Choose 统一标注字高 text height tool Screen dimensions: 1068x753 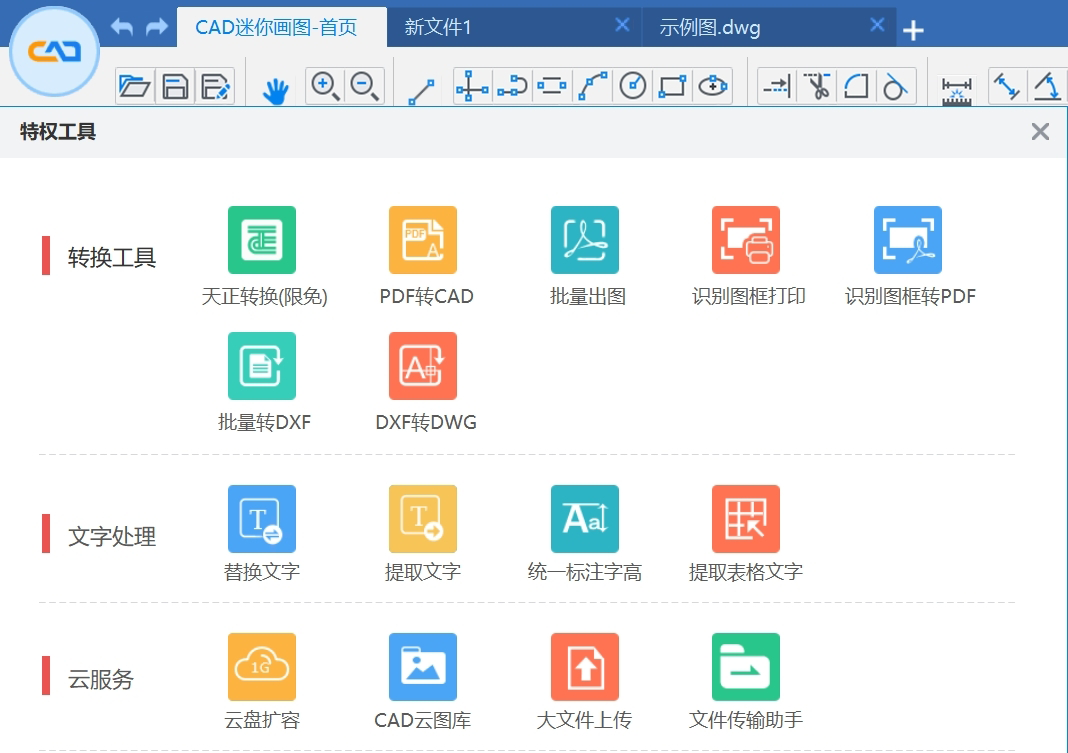point(585,519)
